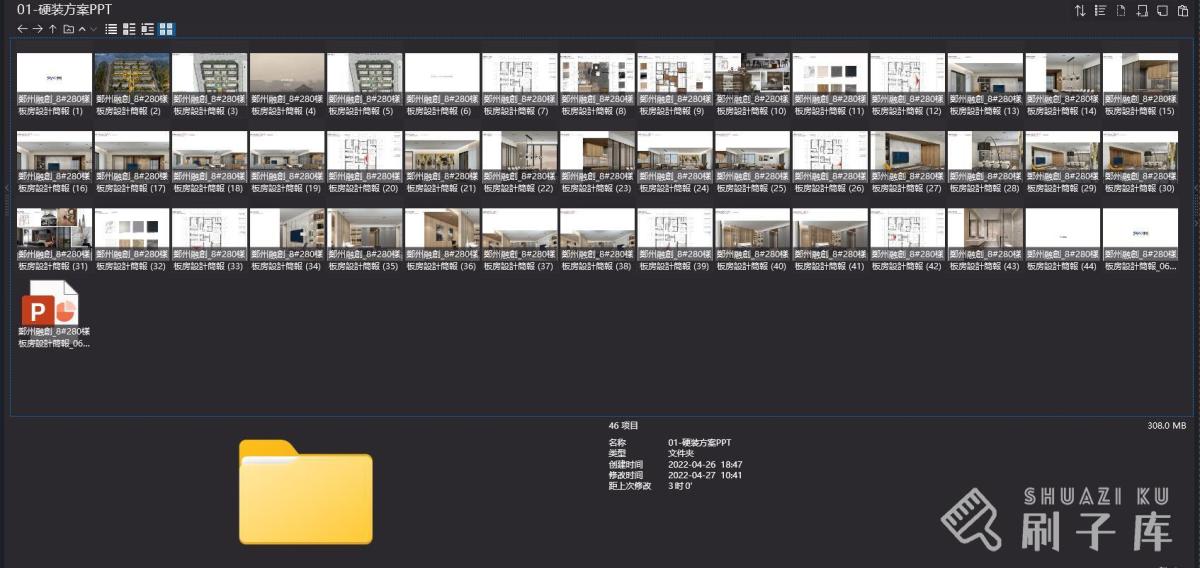This screenshot has height=568, width=1200.
Task: Switch to the indented tiles view mode
Action: tap(147, 29)
